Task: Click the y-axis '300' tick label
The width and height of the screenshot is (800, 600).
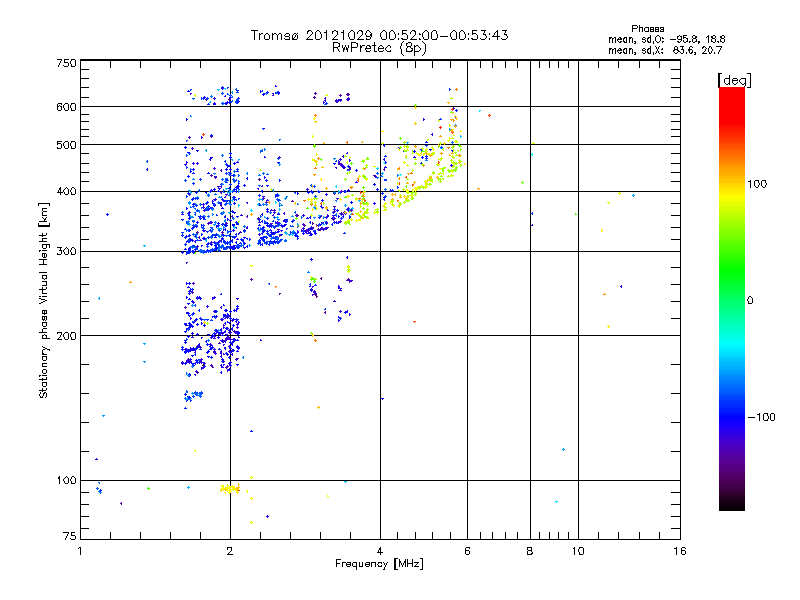Action: coord(67,252)
